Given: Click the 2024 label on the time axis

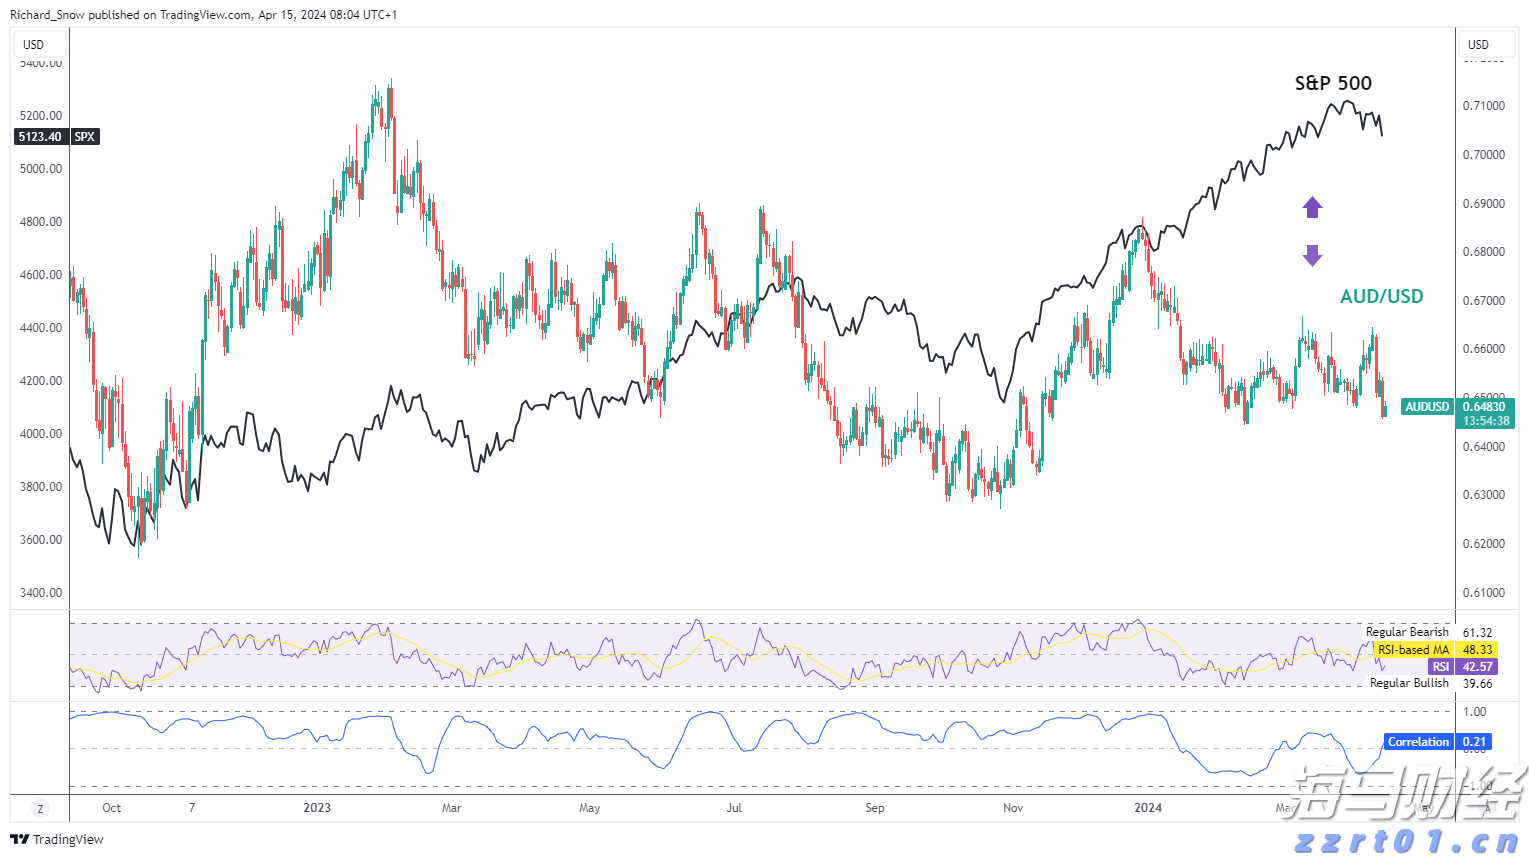Looking at the screenshot, I should [1147, 807].
